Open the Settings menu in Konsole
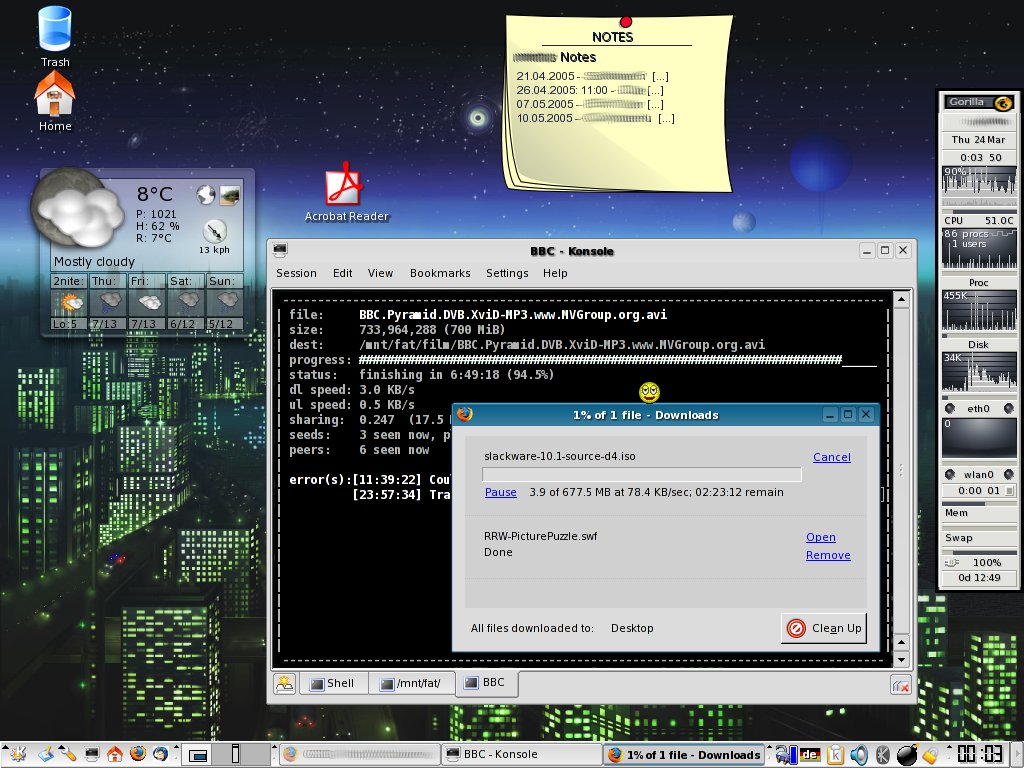The image size is (1024, 768). 507,273
